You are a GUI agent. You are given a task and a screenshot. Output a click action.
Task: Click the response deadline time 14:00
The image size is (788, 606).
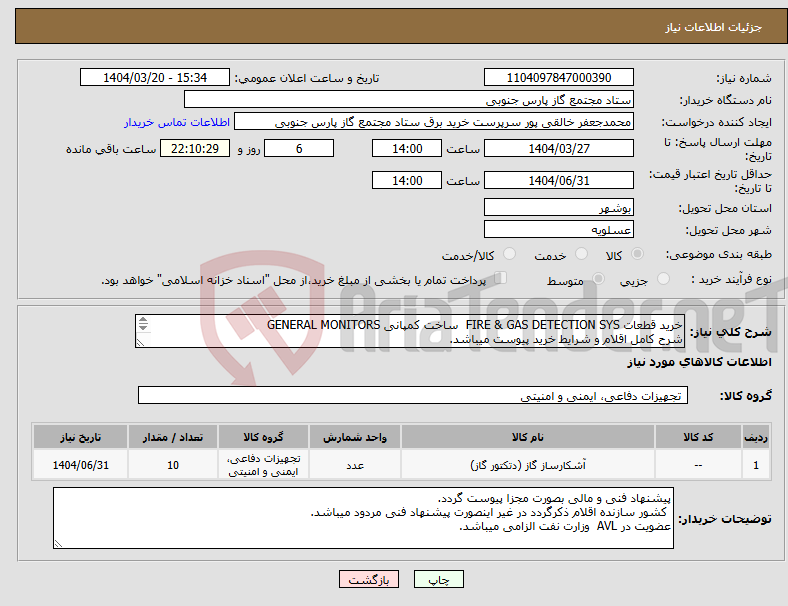[407, 149]
